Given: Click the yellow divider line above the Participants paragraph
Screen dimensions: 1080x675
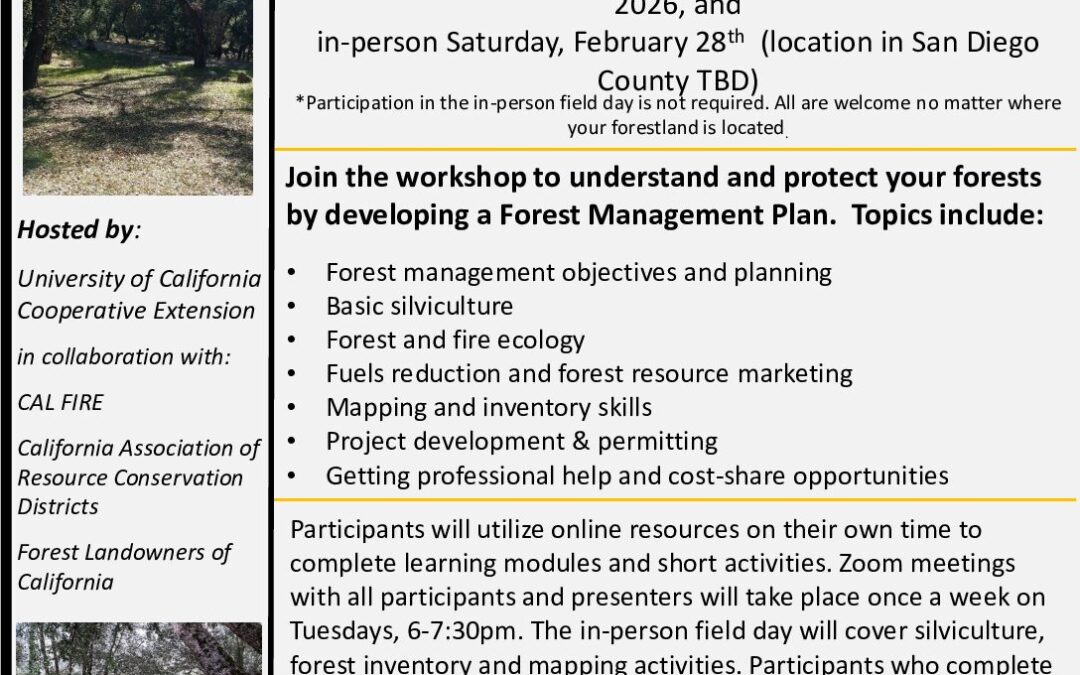Looking at the screenshot, I should tap(676, 499).
